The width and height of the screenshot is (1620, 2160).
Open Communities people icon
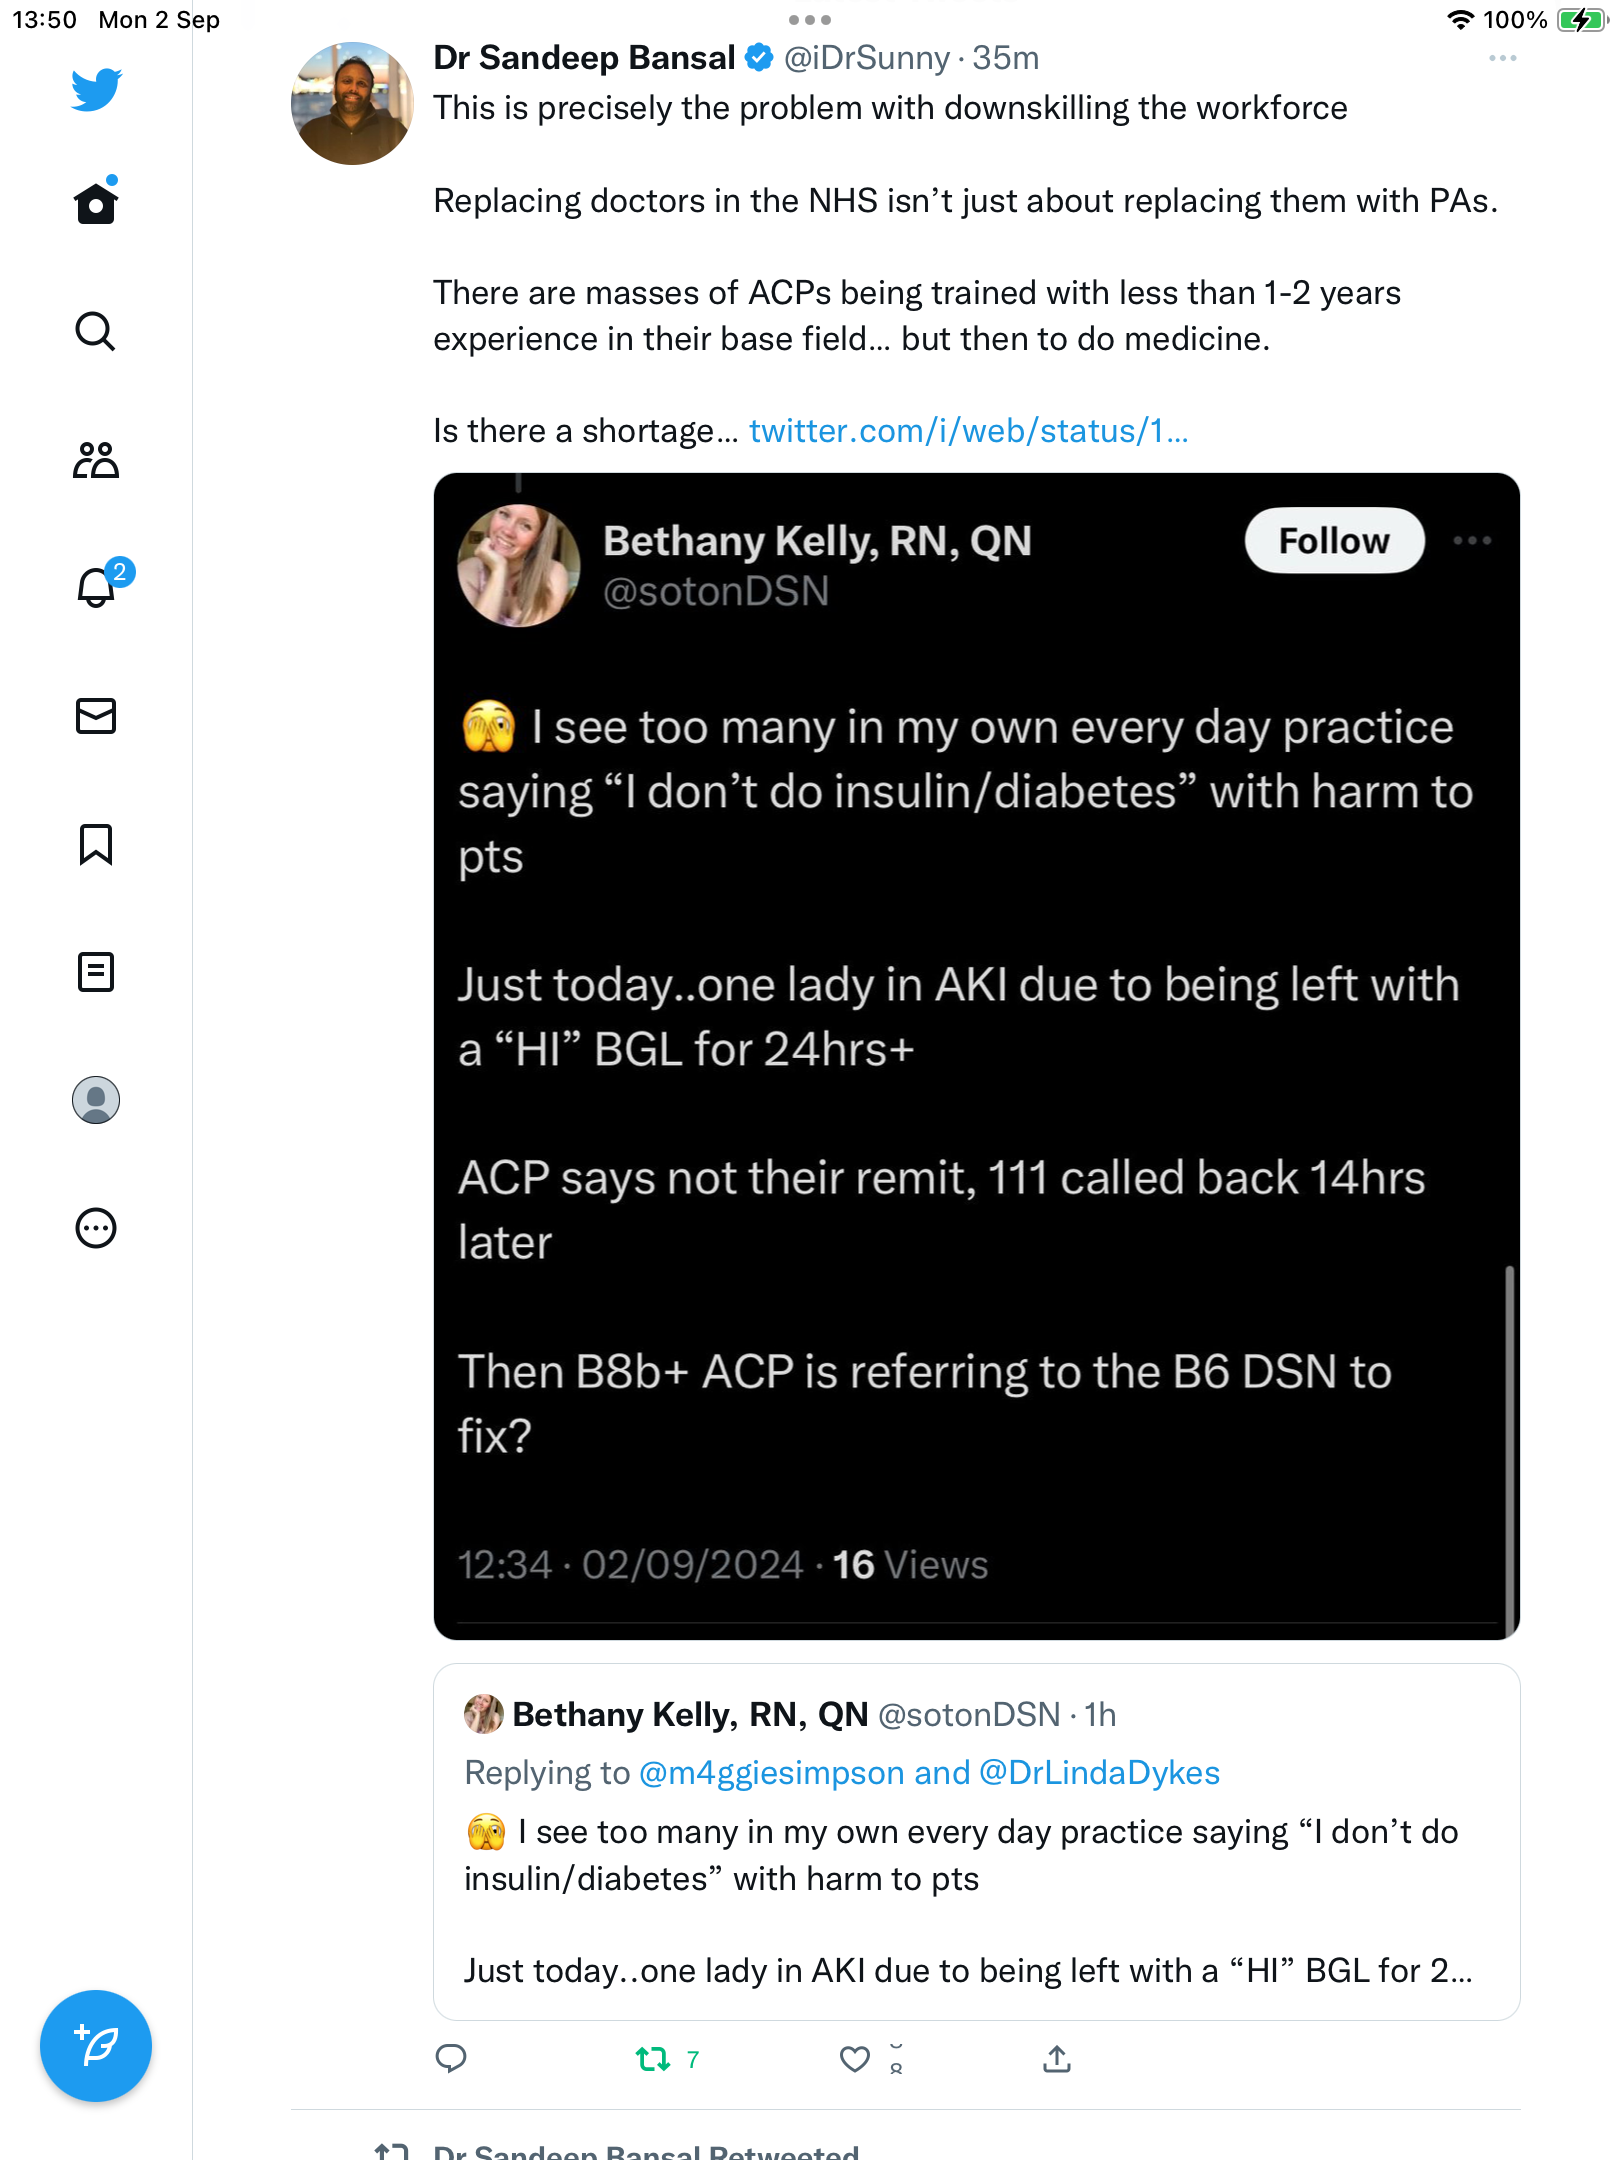point(96,460)
